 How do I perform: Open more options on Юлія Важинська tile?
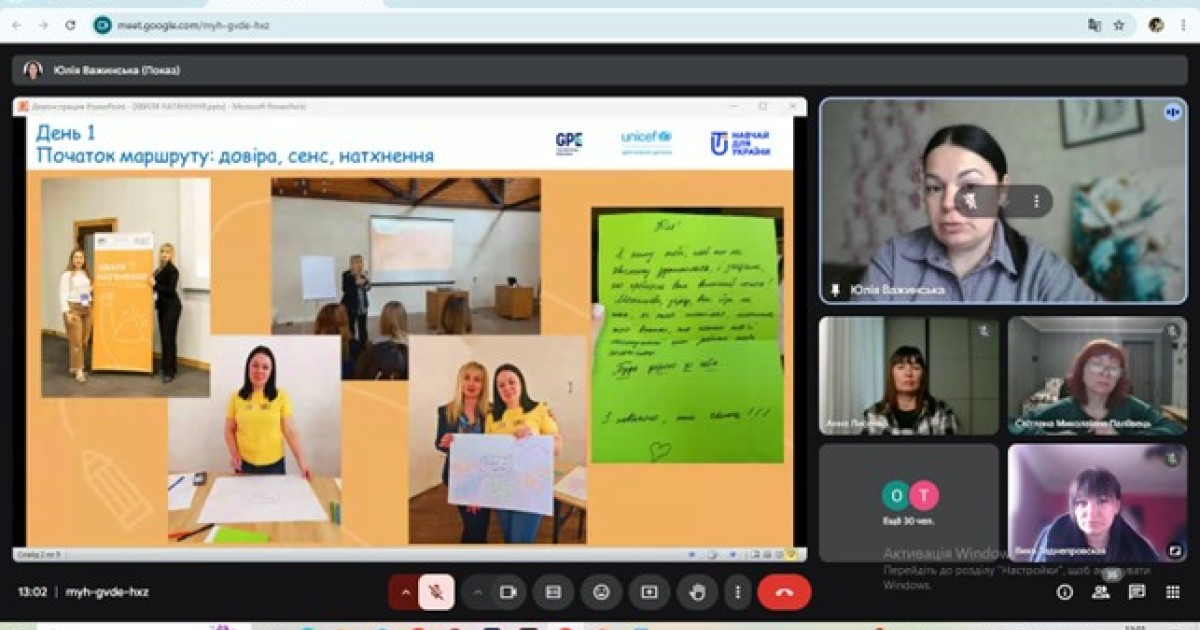pyautogui.click(x=1036, y=202)
